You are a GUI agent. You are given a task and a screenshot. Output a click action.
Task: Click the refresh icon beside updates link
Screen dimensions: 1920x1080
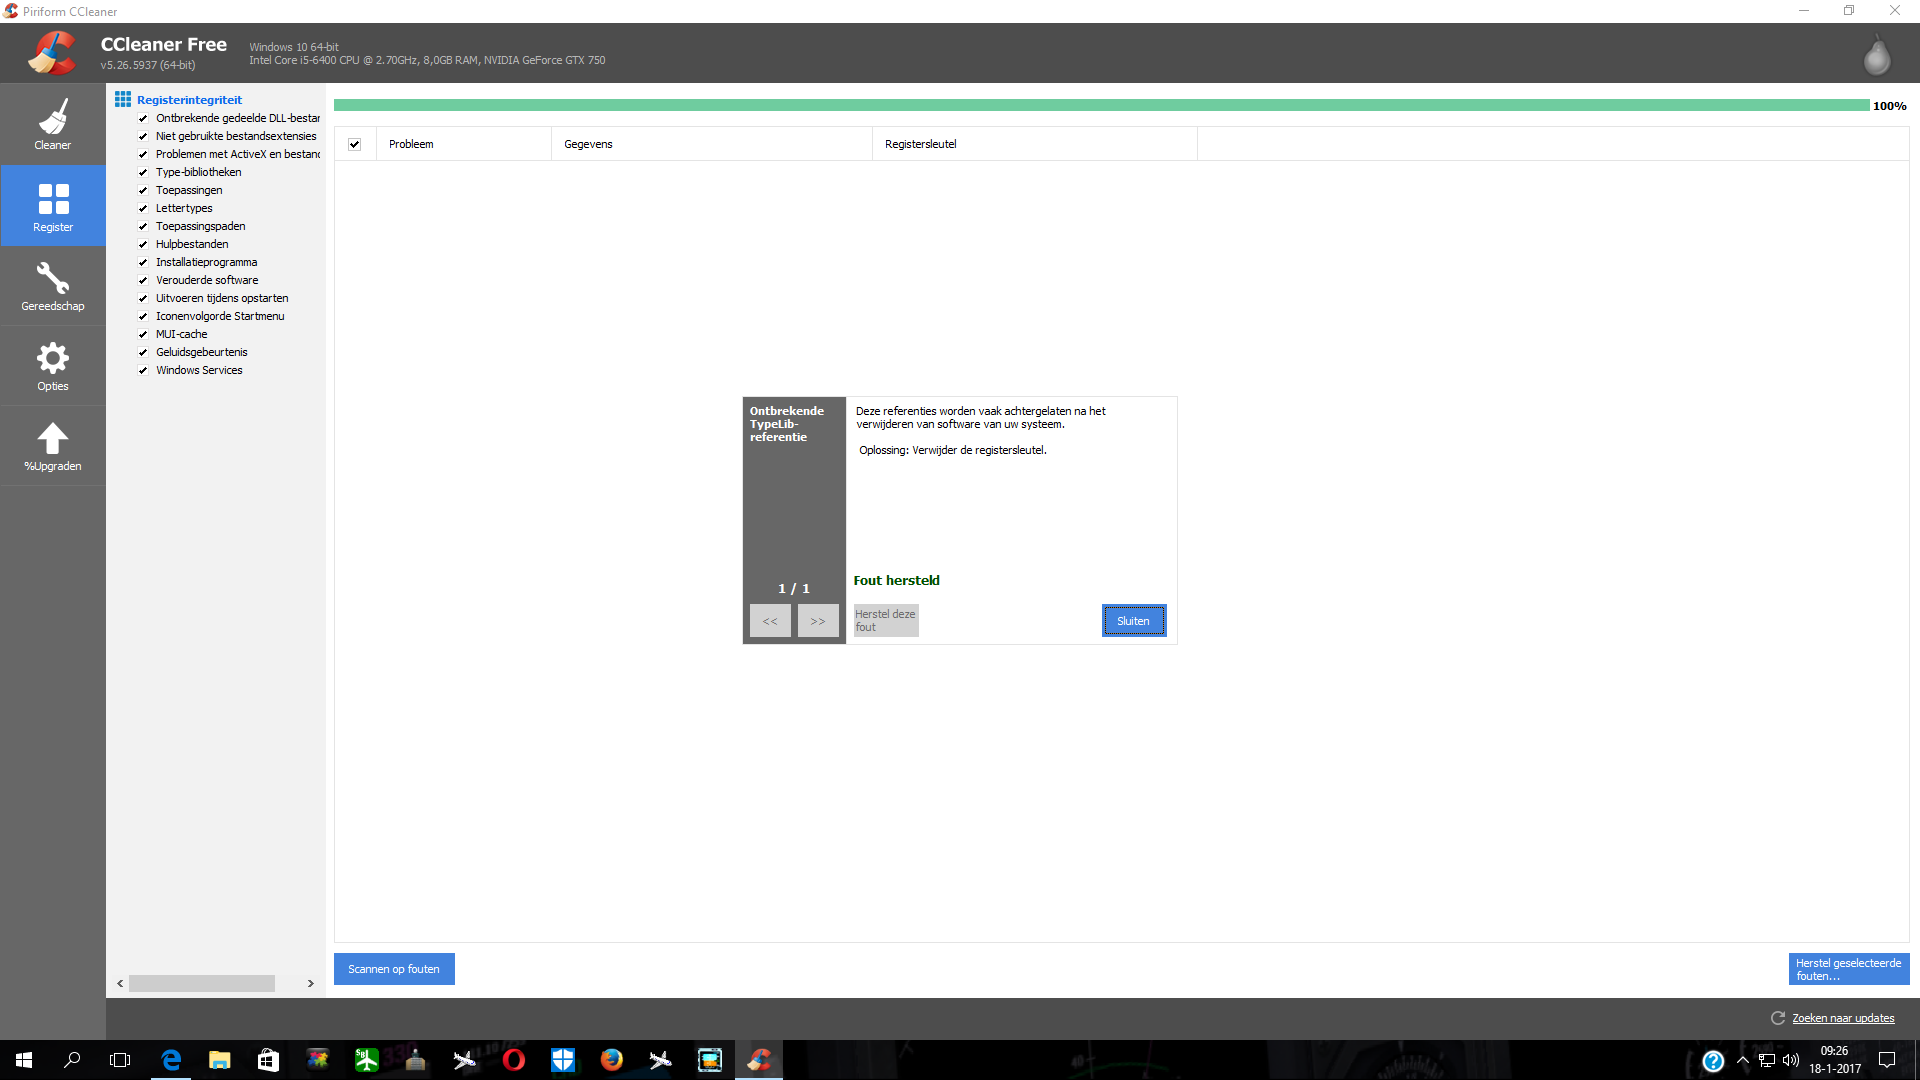[x=1778, y=1018]
